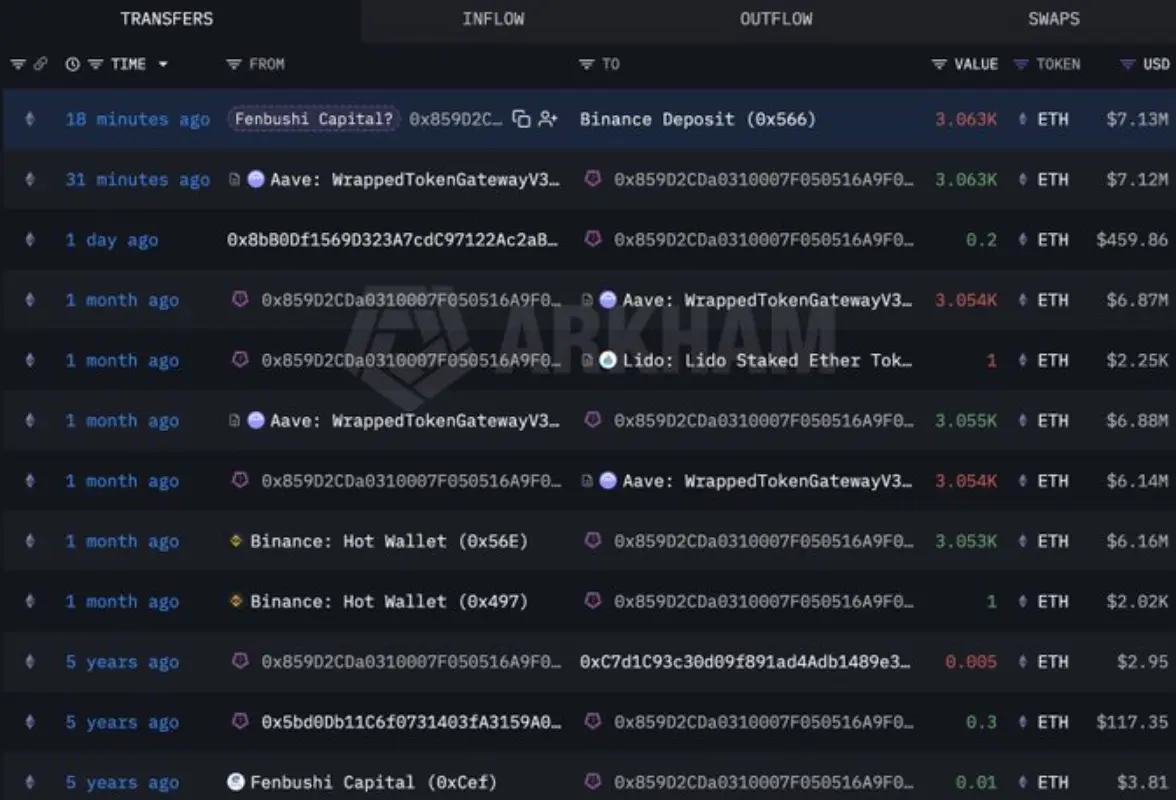Click the Aave icon in the 31 minutes ago row
Image resolution: width=1176 pixels, height=800 pixels.
pos(256,179)
